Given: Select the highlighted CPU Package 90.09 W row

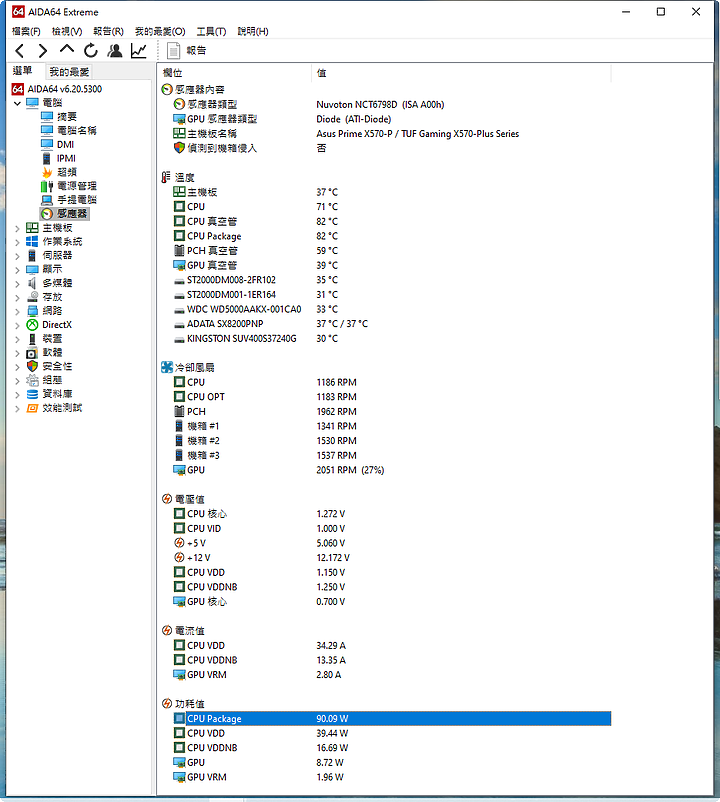Looking at the screenshot, I should coord(392,719).
